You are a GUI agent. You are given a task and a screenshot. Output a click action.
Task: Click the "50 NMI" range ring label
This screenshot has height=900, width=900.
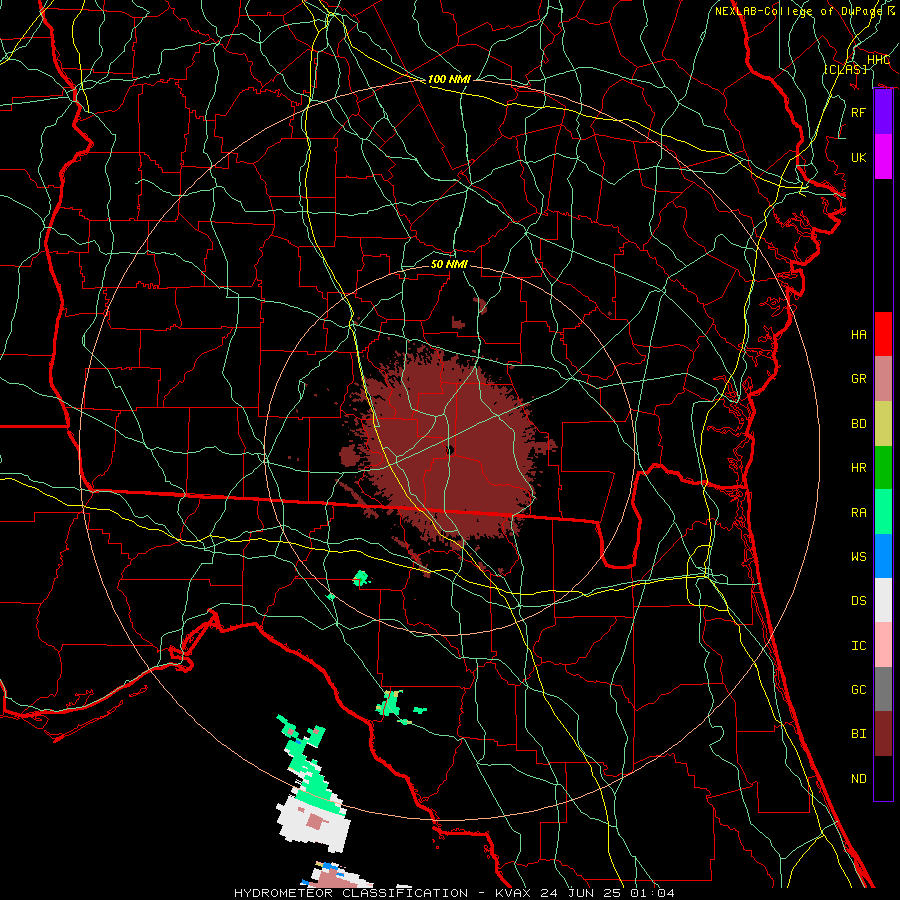click(x=449, y=264)
